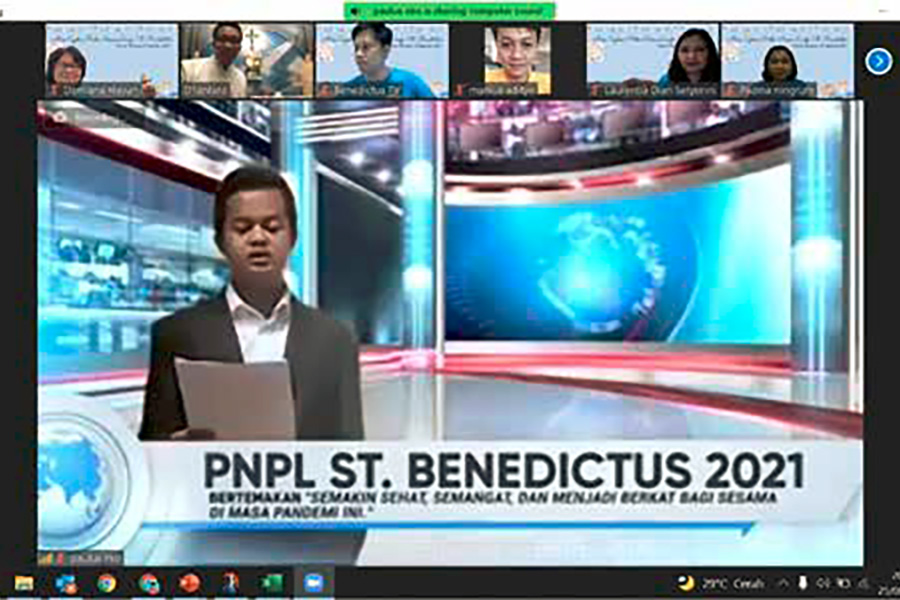
Task: Click the Zoom icon in the taskbar
Action: click(313, 583)
